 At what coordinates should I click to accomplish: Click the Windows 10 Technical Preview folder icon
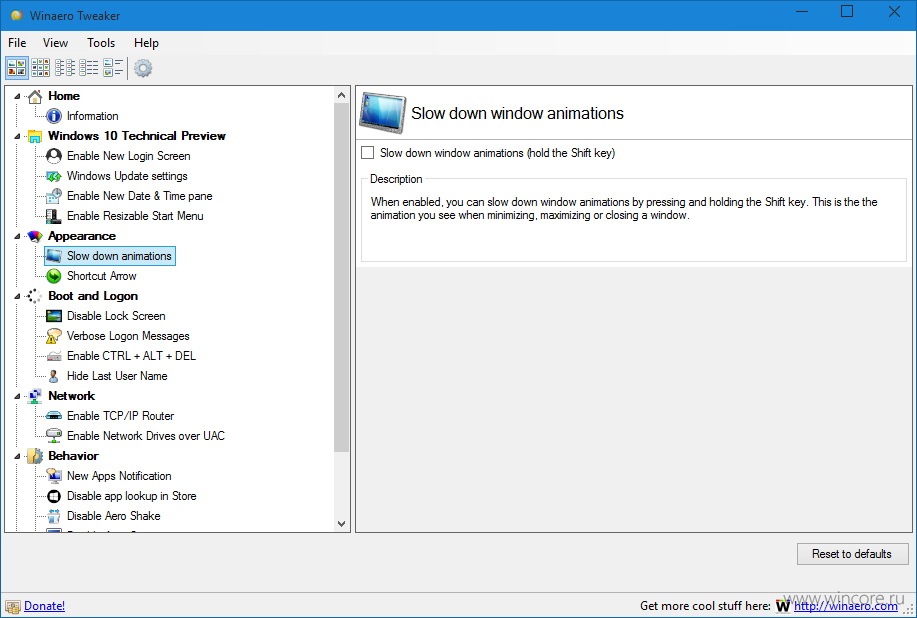point(35,136)
